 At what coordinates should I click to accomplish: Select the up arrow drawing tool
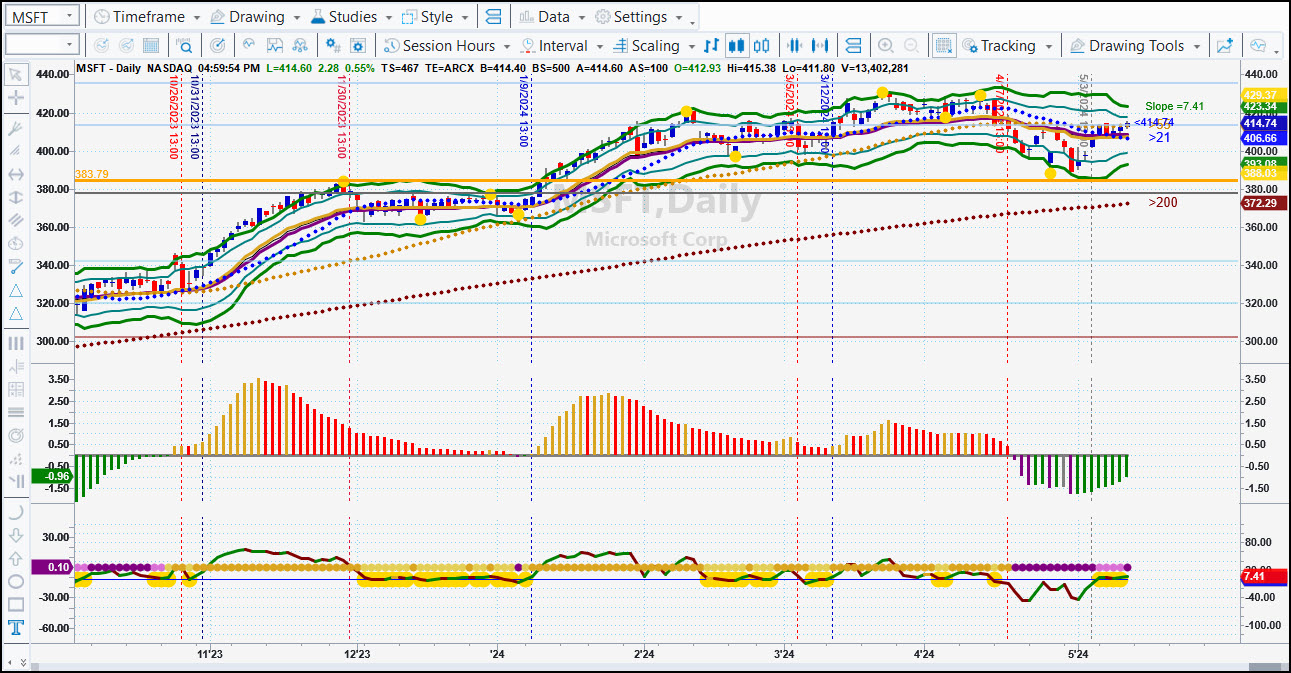(x=15, y=558)
